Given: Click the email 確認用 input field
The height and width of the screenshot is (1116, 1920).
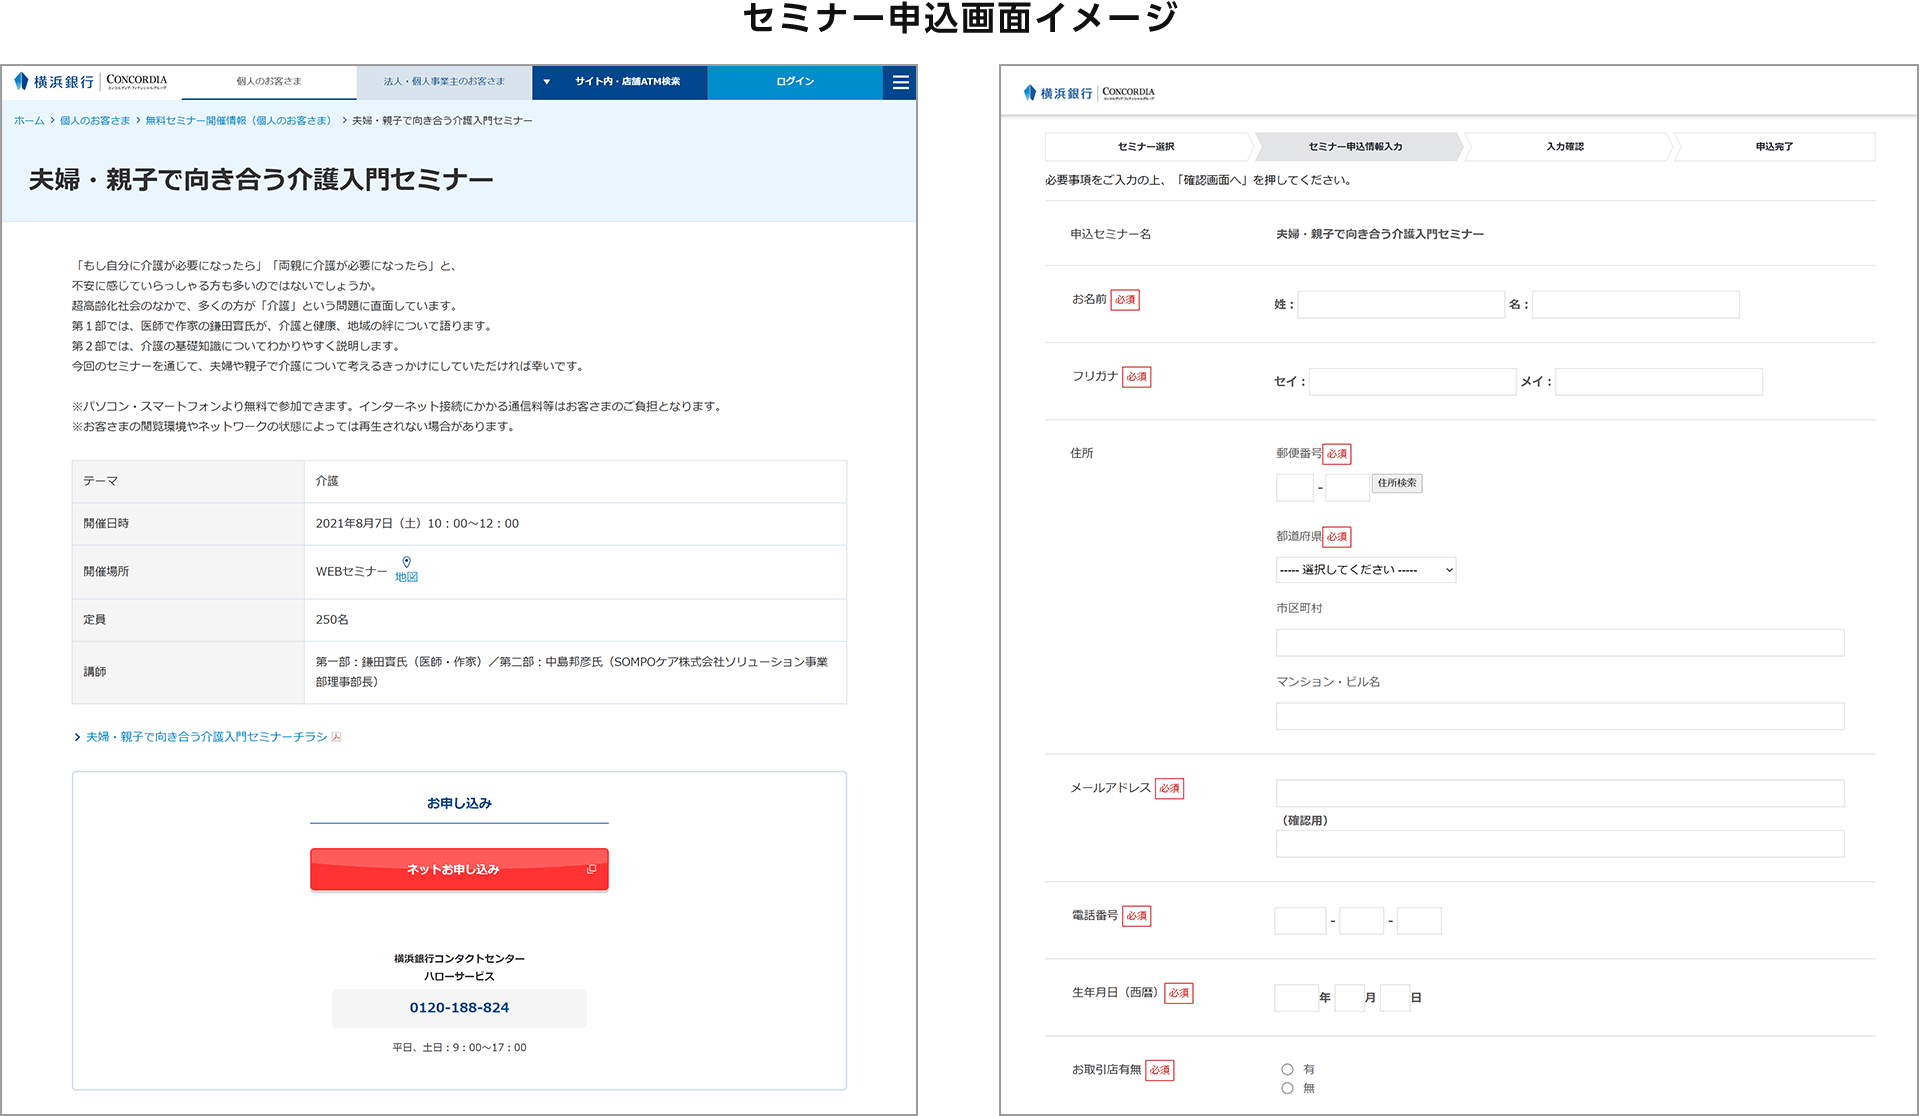Looking at the screenshot, I should click(1560, 844).
